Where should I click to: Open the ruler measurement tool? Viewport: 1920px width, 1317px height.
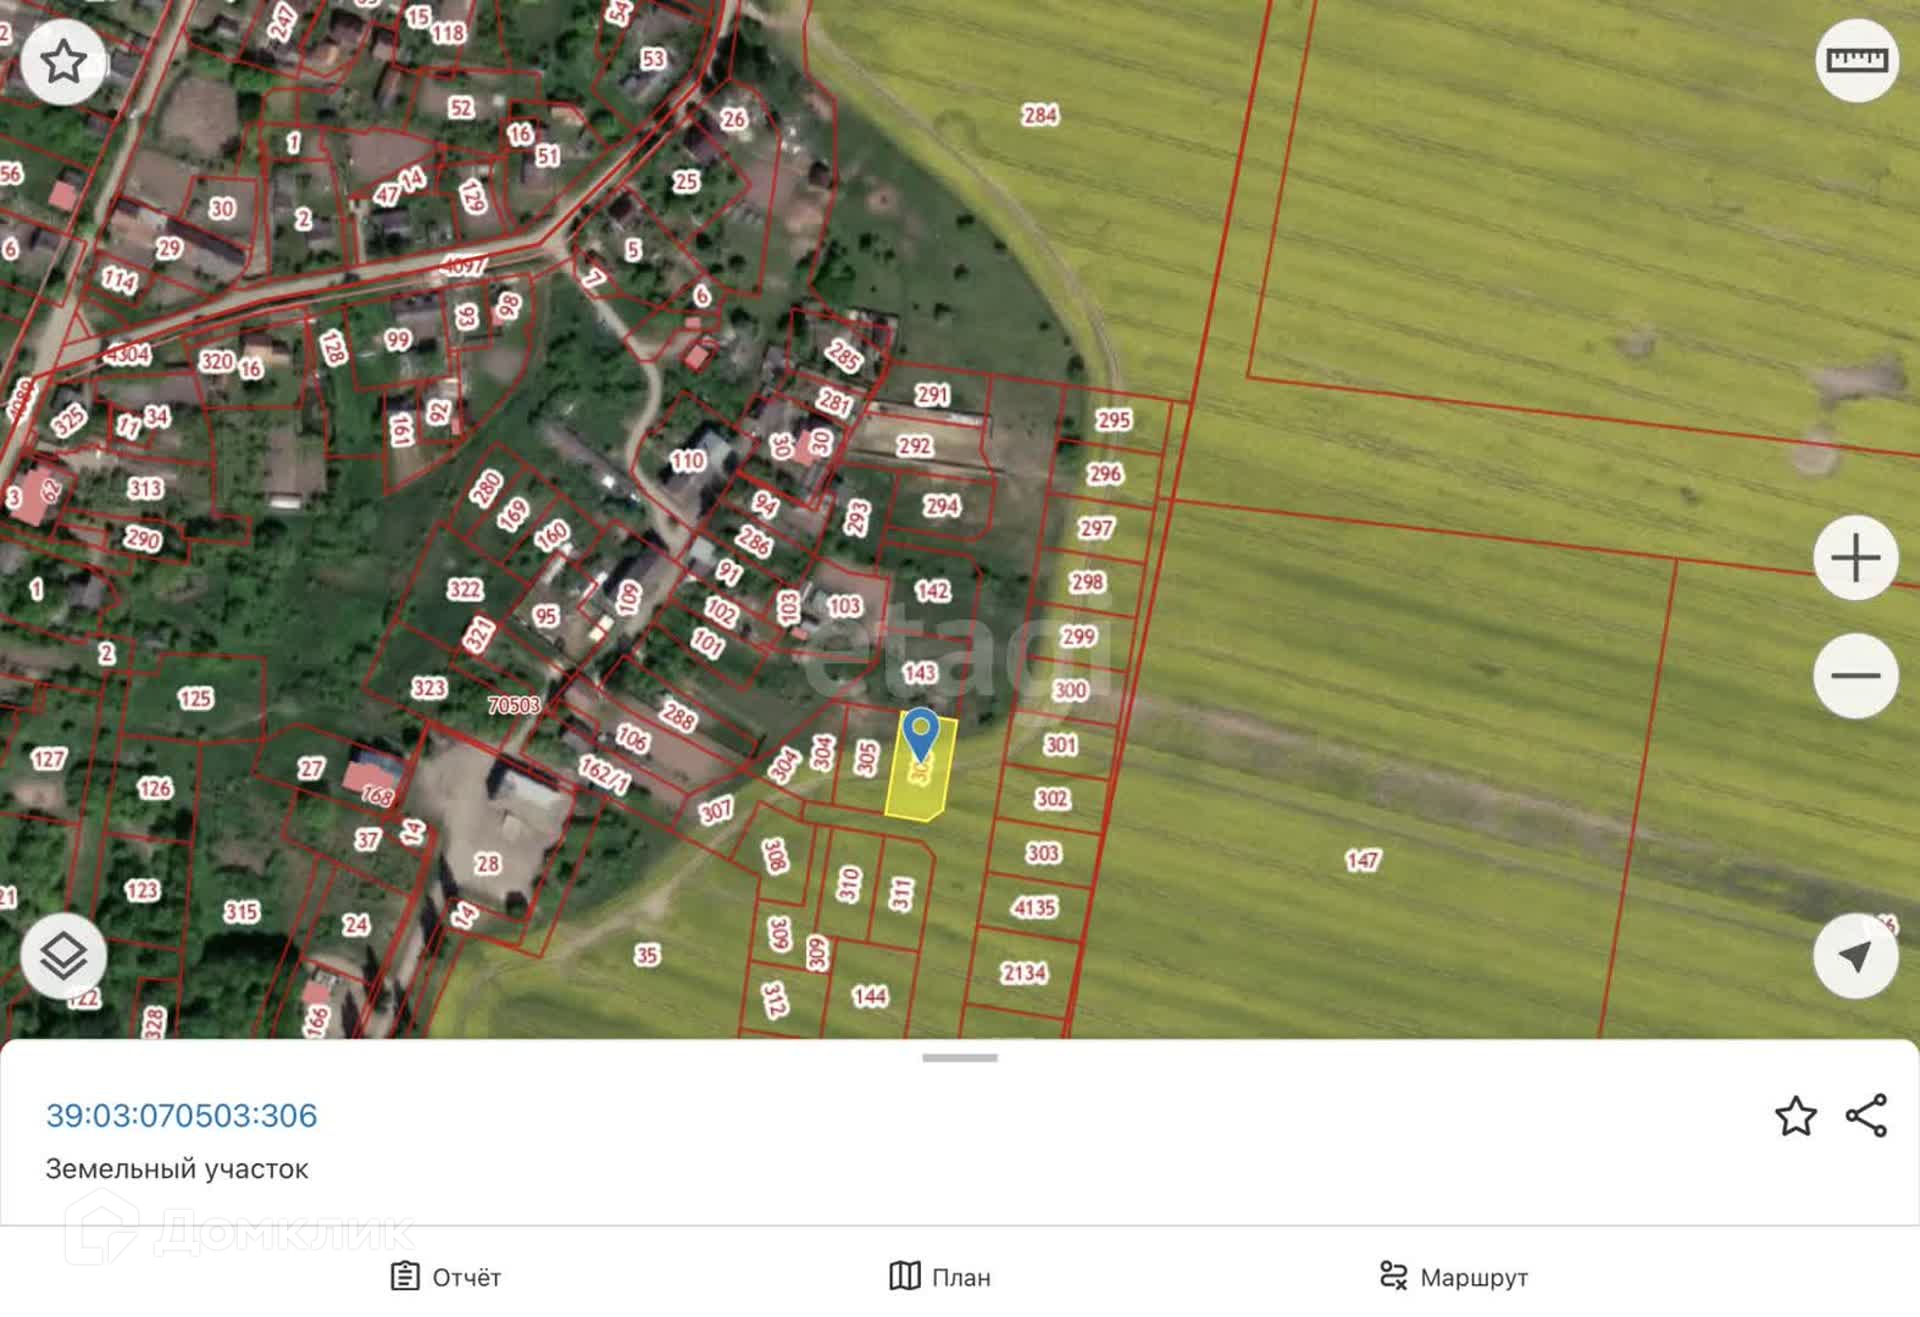point(1856,60)
